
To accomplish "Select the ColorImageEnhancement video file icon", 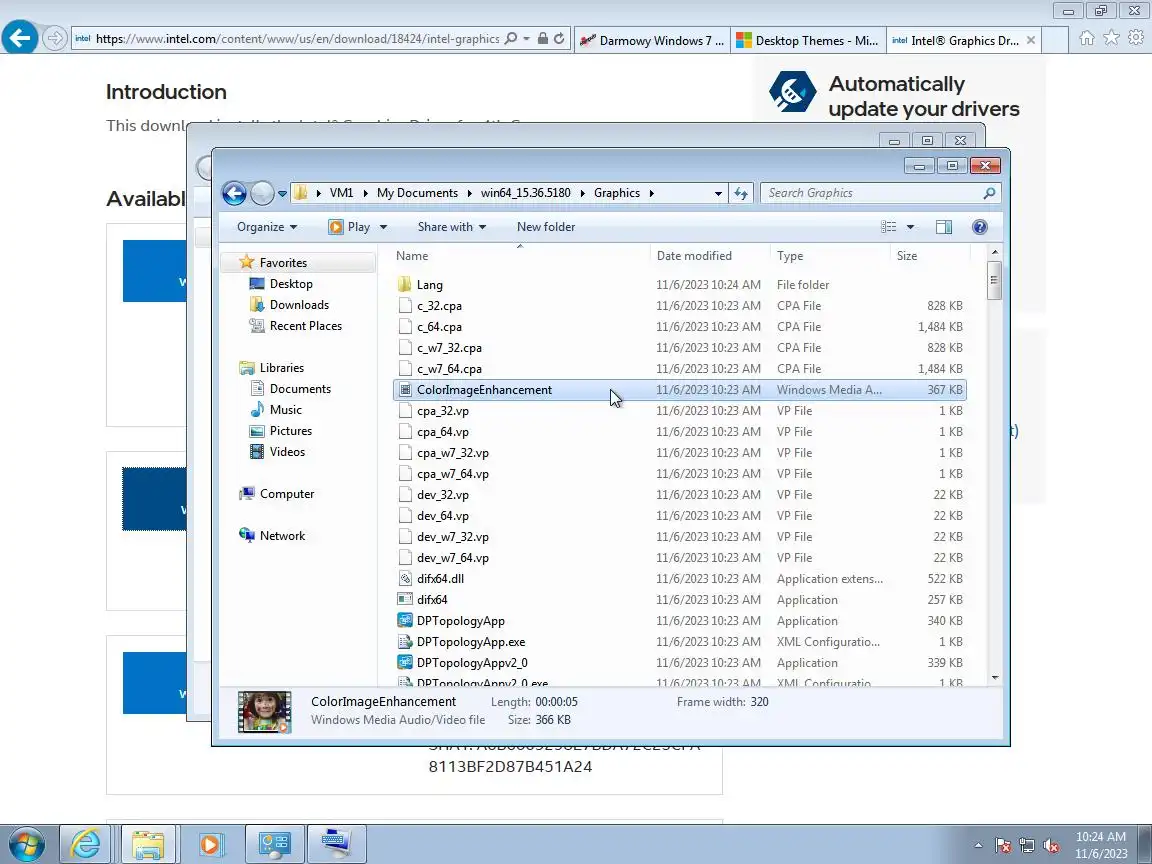I will tap(405, 390).
